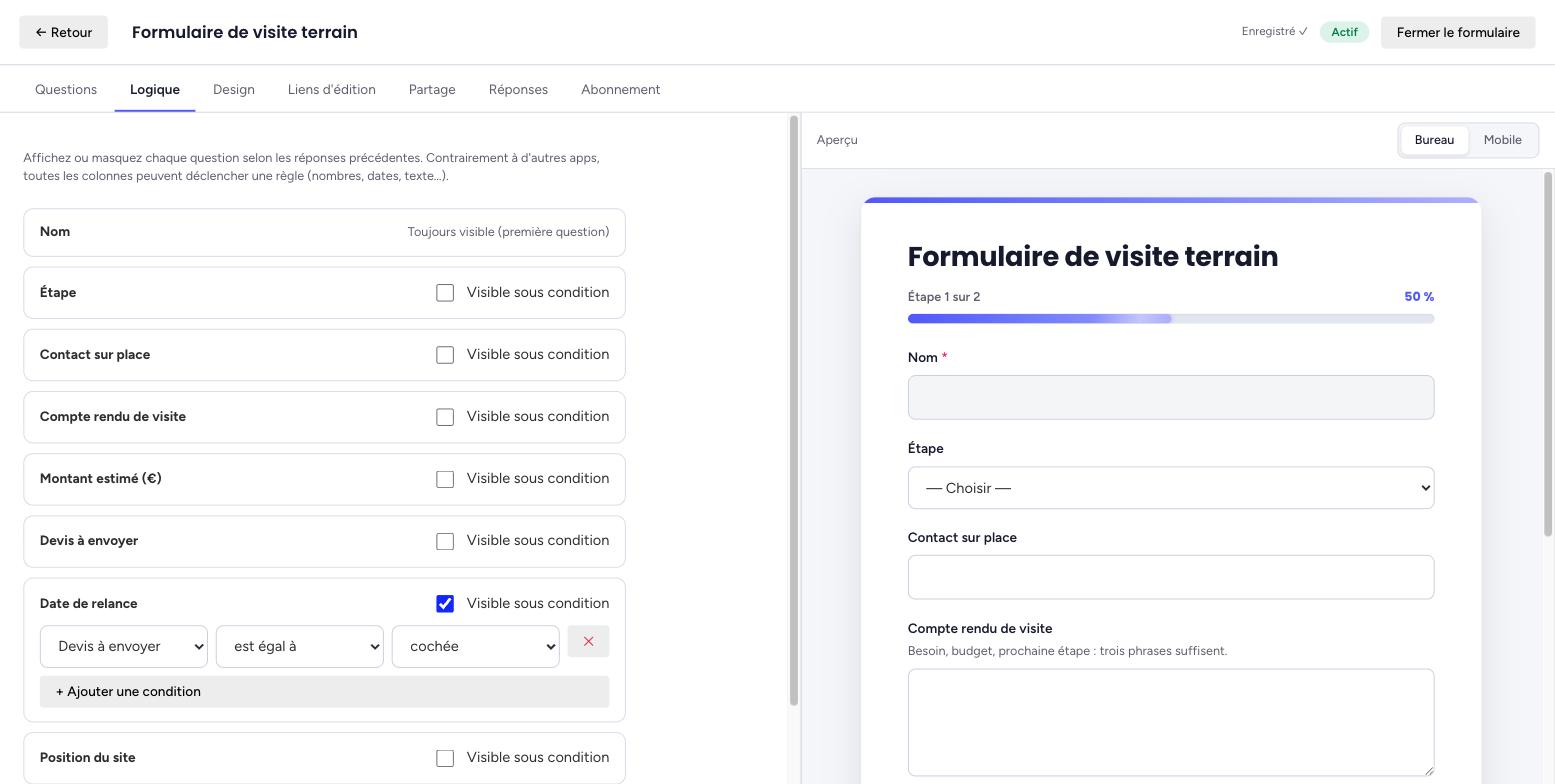This screenshot has height=784, width=1555.
Task: Click the Compte rendu de visite text area
Action: click(1171, 722)
